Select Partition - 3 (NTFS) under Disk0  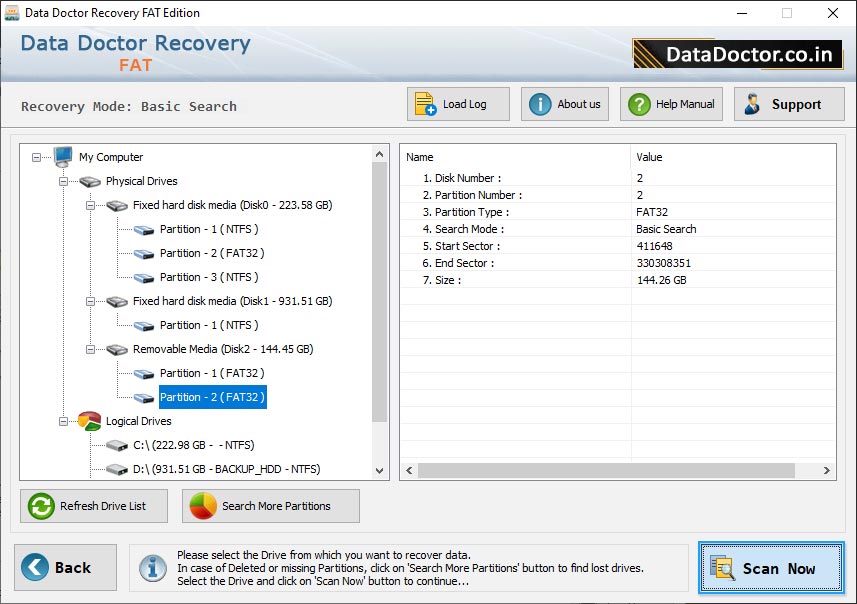tap(208, 277)
